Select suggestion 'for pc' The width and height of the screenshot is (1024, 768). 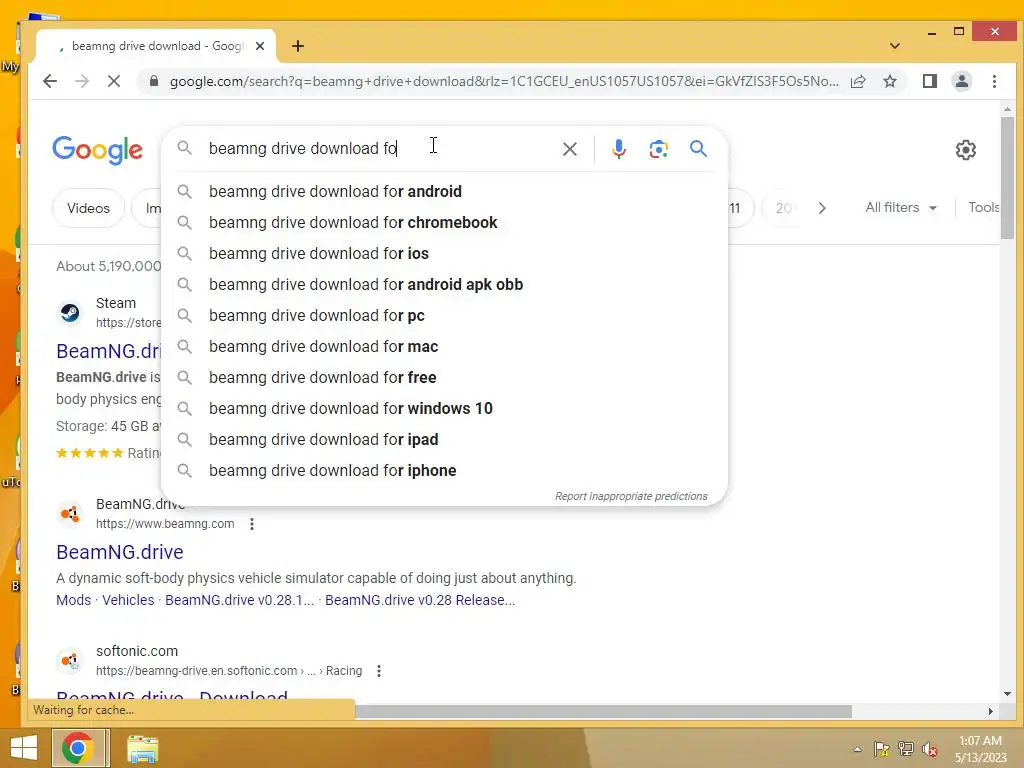point(444,315)
